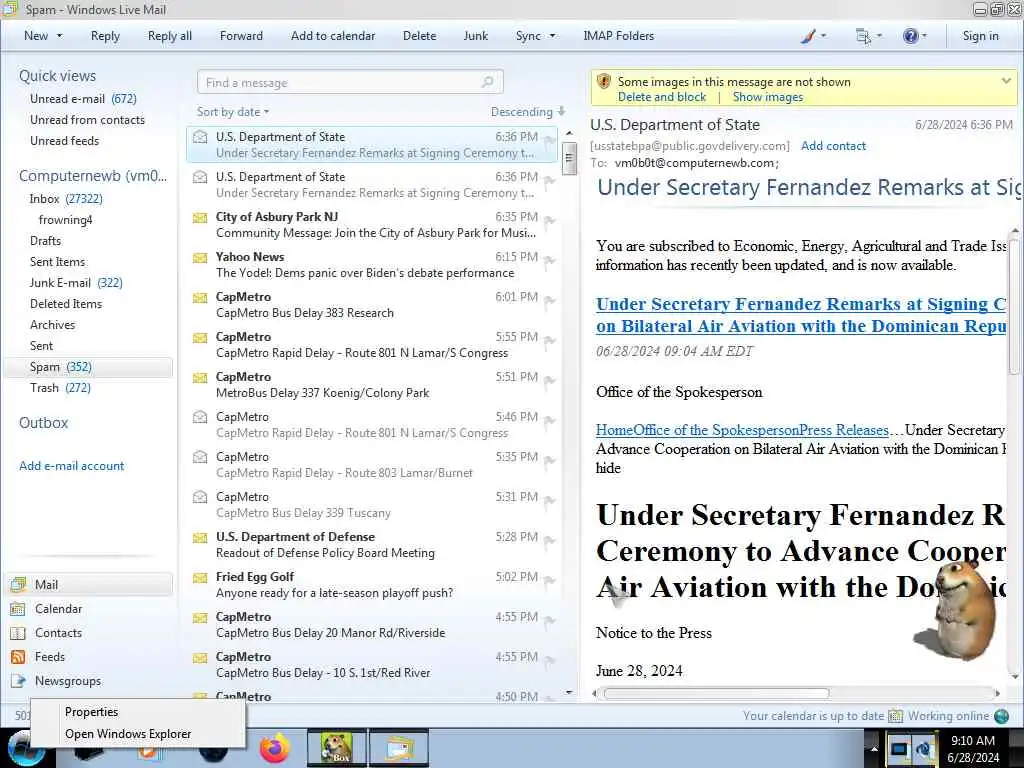The width and height of the screenshot is (1024, 768).
Task: Toggle flag on Yahoo News message
Action: click(550, 261)
